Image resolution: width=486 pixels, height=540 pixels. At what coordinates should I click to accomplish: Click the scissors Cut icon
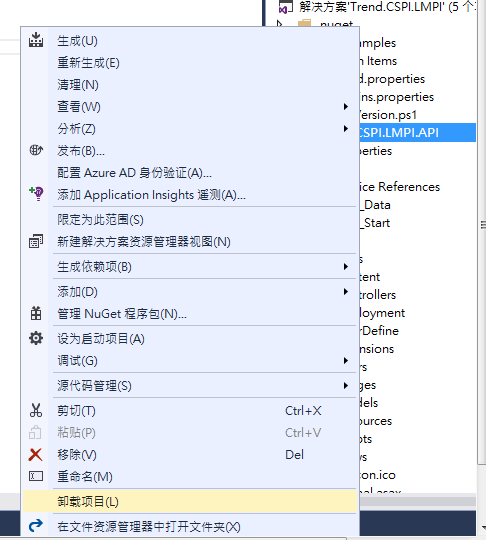click(x=36, y=411)
